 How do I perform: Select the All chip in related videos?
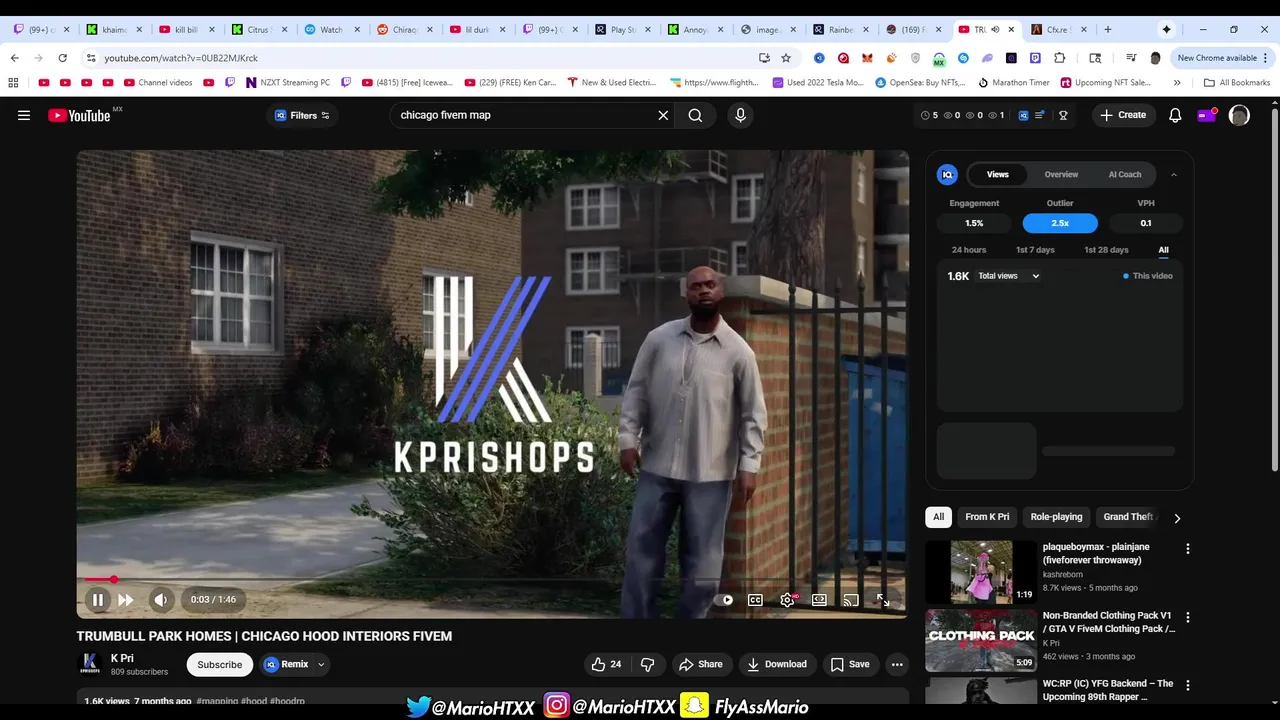click(938, 517)
